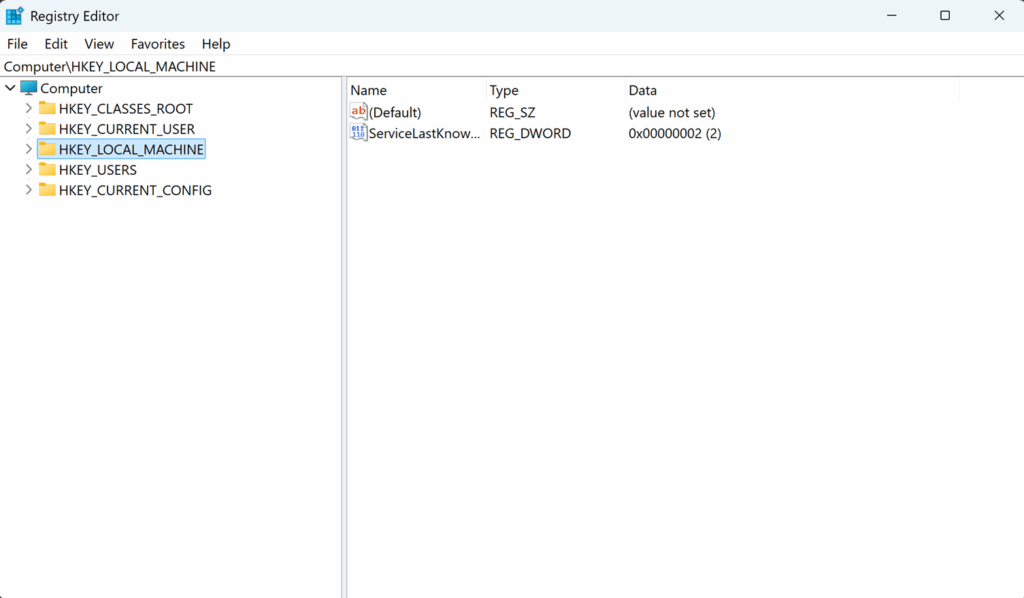Click the (Default) string value icon
The image size is (1024, 598).
point(359,112)
